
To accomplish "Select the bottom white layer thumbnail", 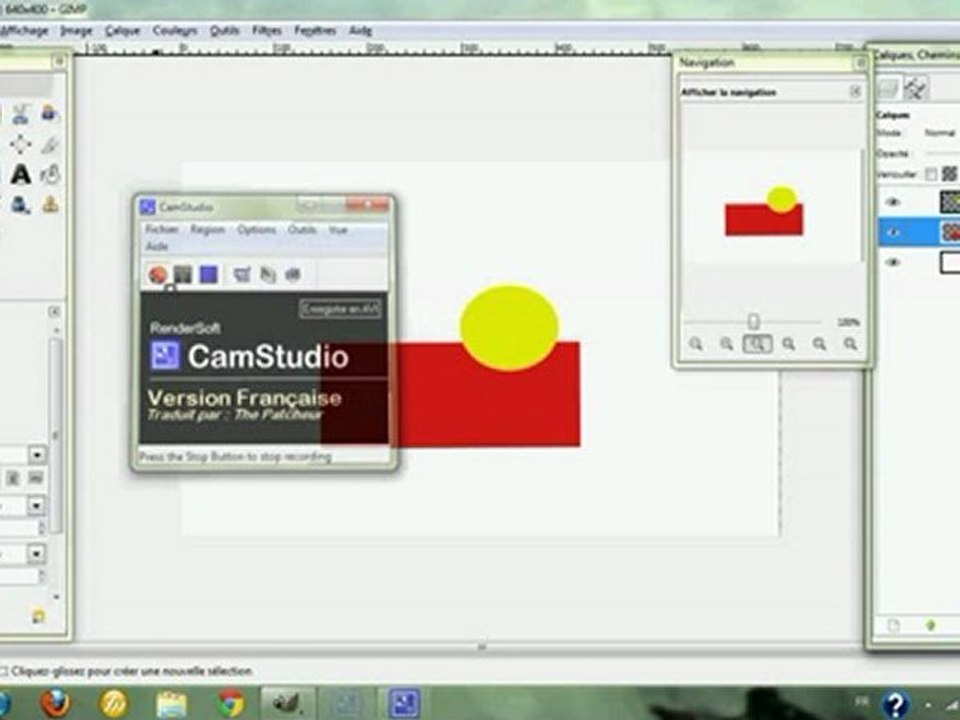I will click(x=949, y=263).
